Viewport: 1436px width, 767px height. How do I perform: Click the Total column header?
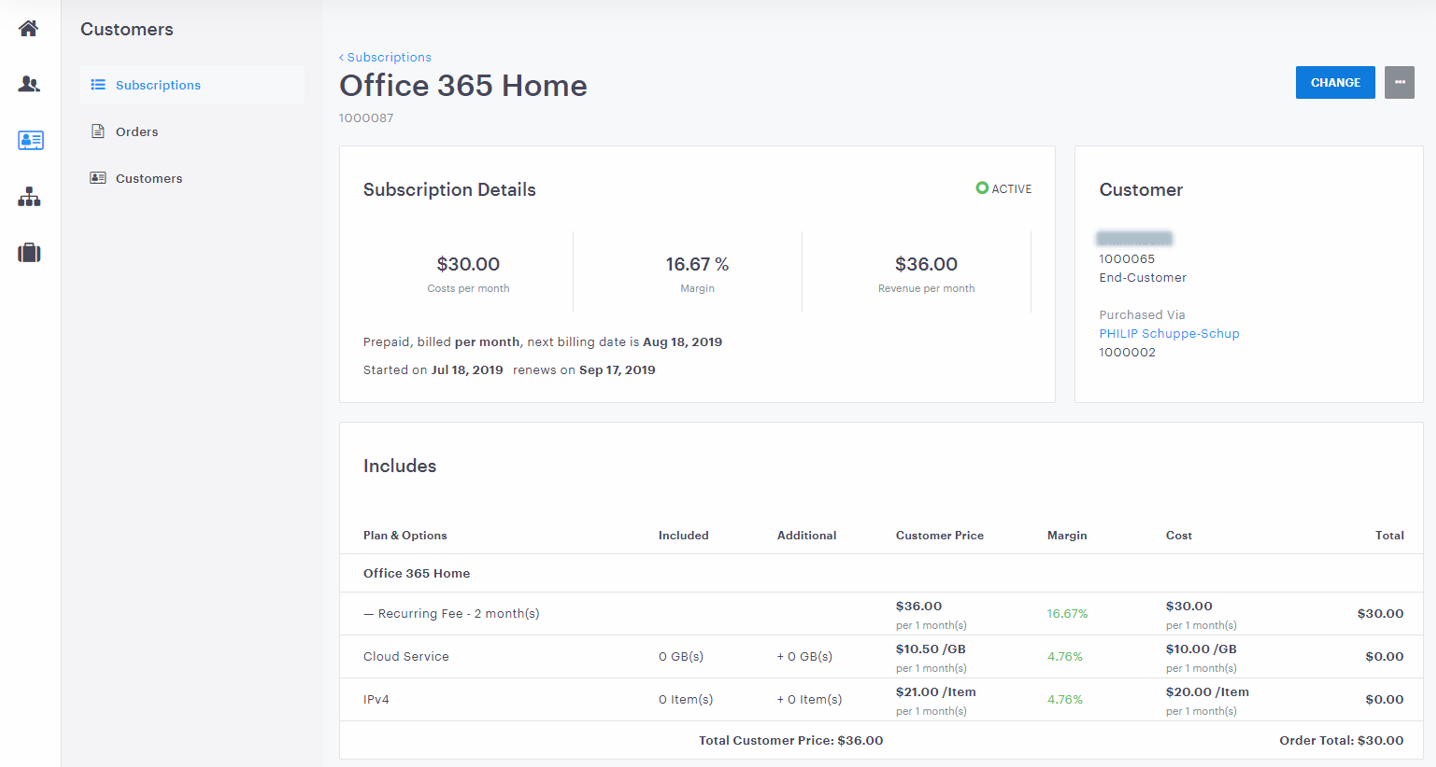pyautogui.click(x=1389, y=535)
